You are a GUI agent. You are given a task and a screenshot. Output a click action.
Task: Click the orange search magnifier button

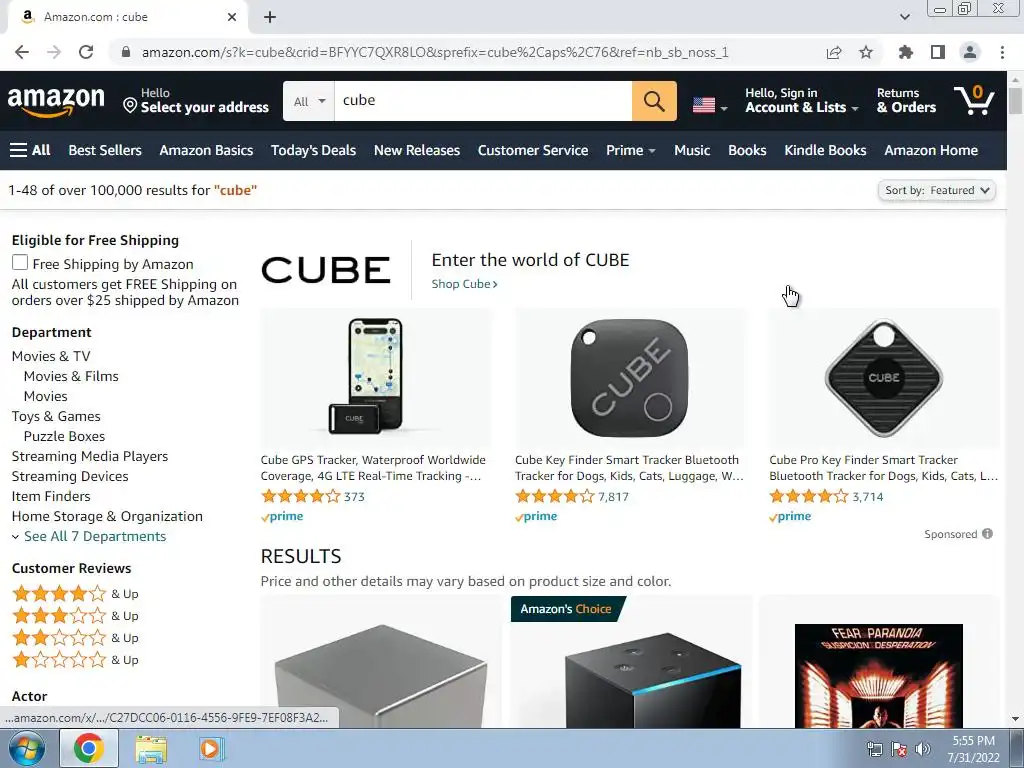654,101
